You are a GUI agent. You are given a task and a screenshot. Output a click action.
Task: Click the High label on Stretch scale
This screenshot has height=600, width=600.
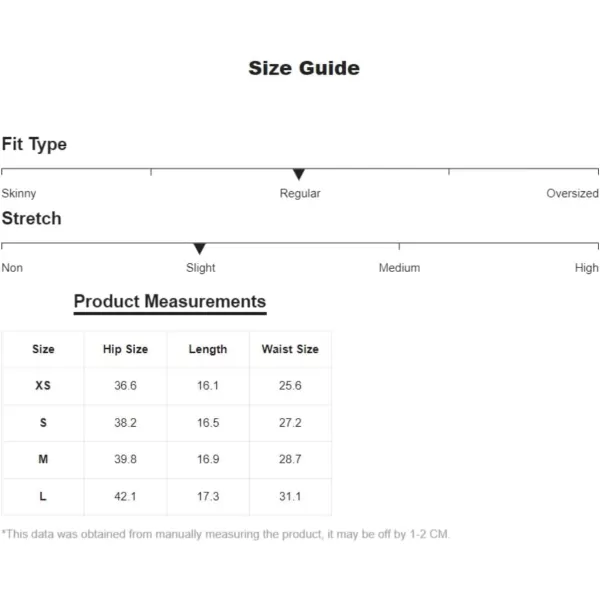coord(587,267)
